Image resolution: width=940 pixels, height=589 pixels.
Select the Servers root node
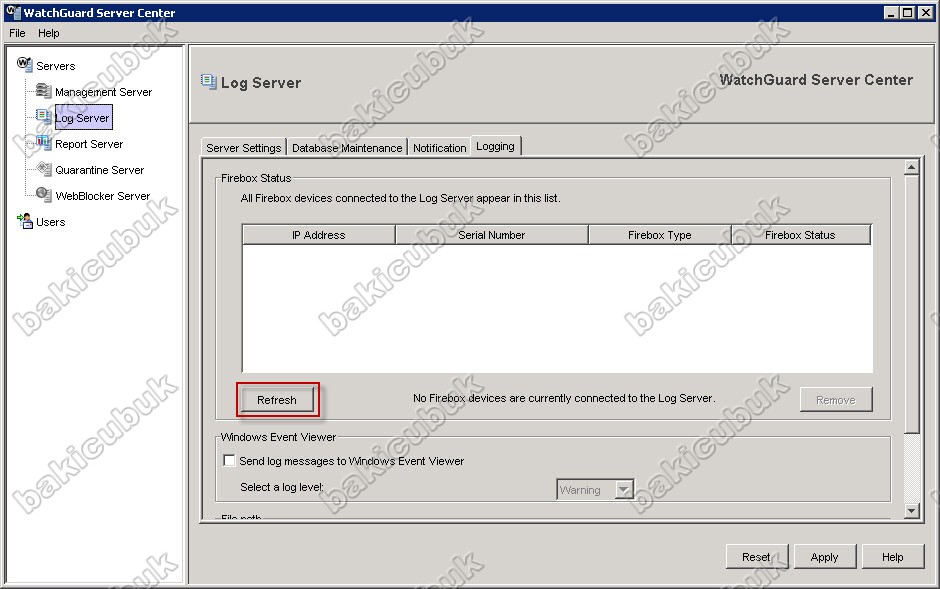coord(56,66)
